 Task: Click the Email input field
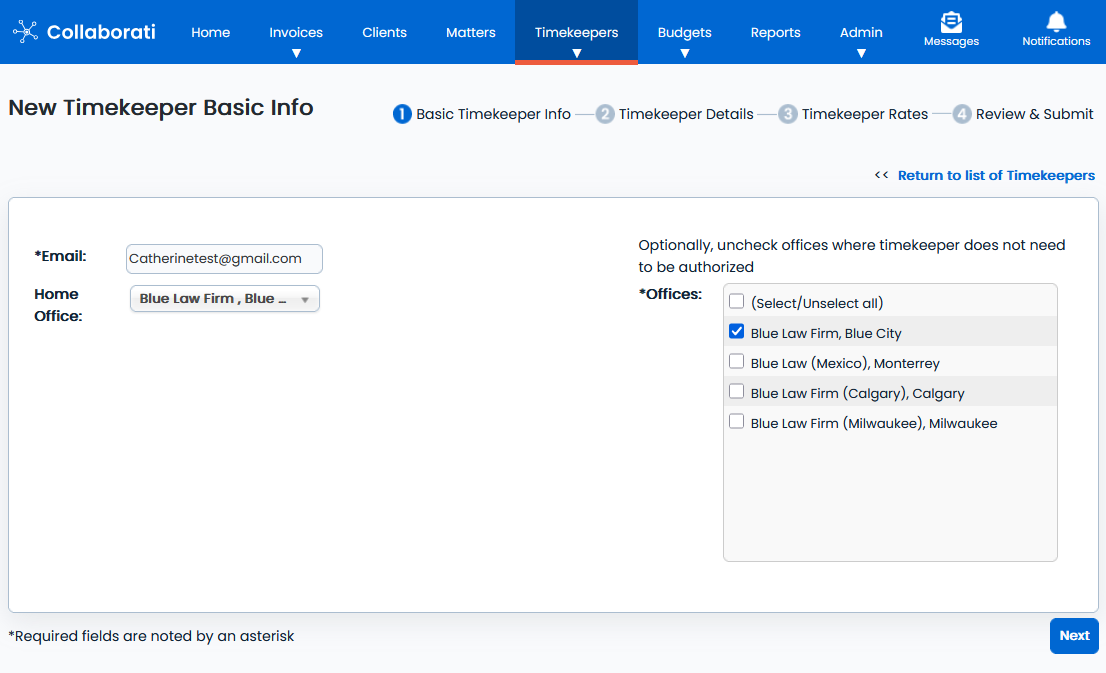(224, 259)
